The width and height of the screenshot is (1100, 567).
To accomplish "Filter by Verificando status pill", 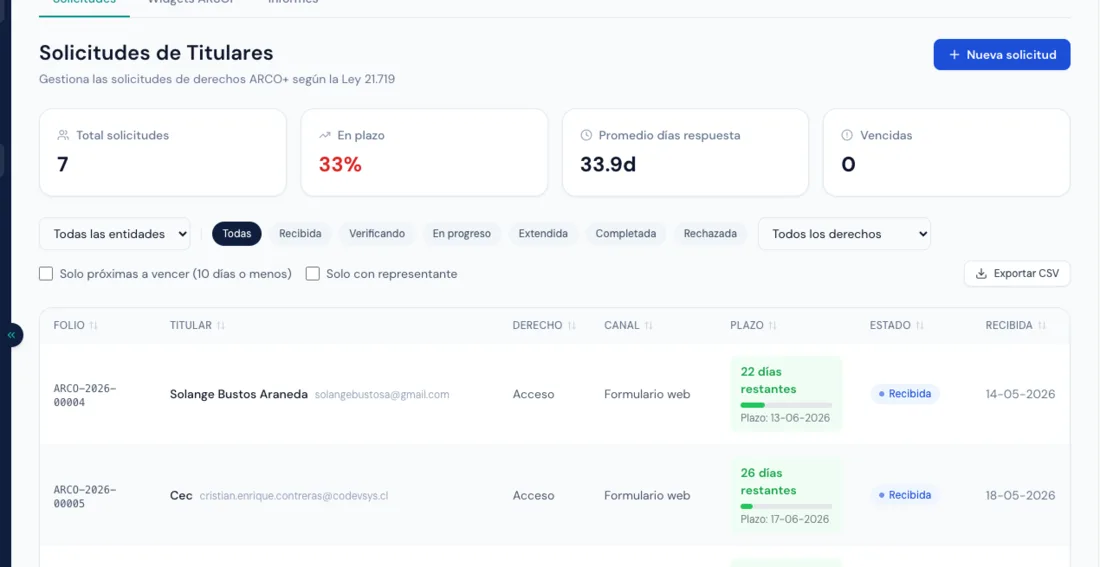I will [x=377, y=234].
